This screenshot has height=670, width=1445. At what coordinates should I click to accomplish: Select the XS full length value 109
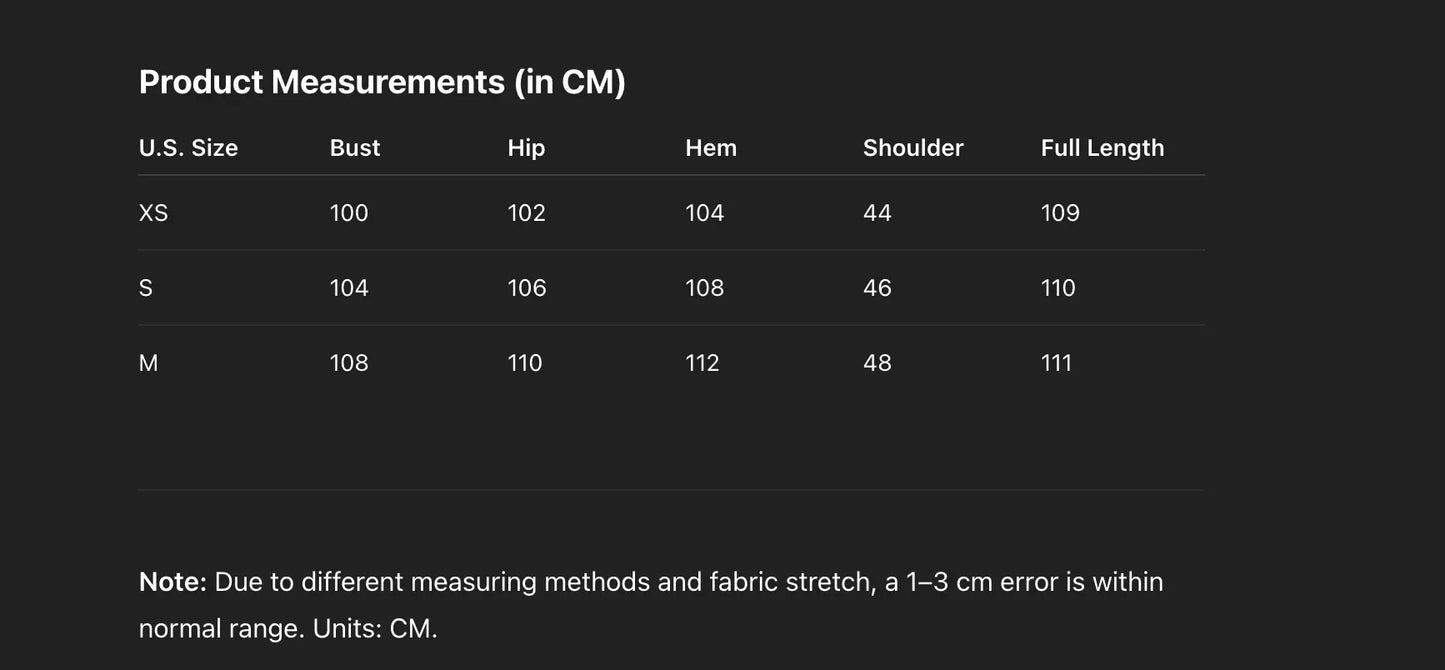point(1060,213)
